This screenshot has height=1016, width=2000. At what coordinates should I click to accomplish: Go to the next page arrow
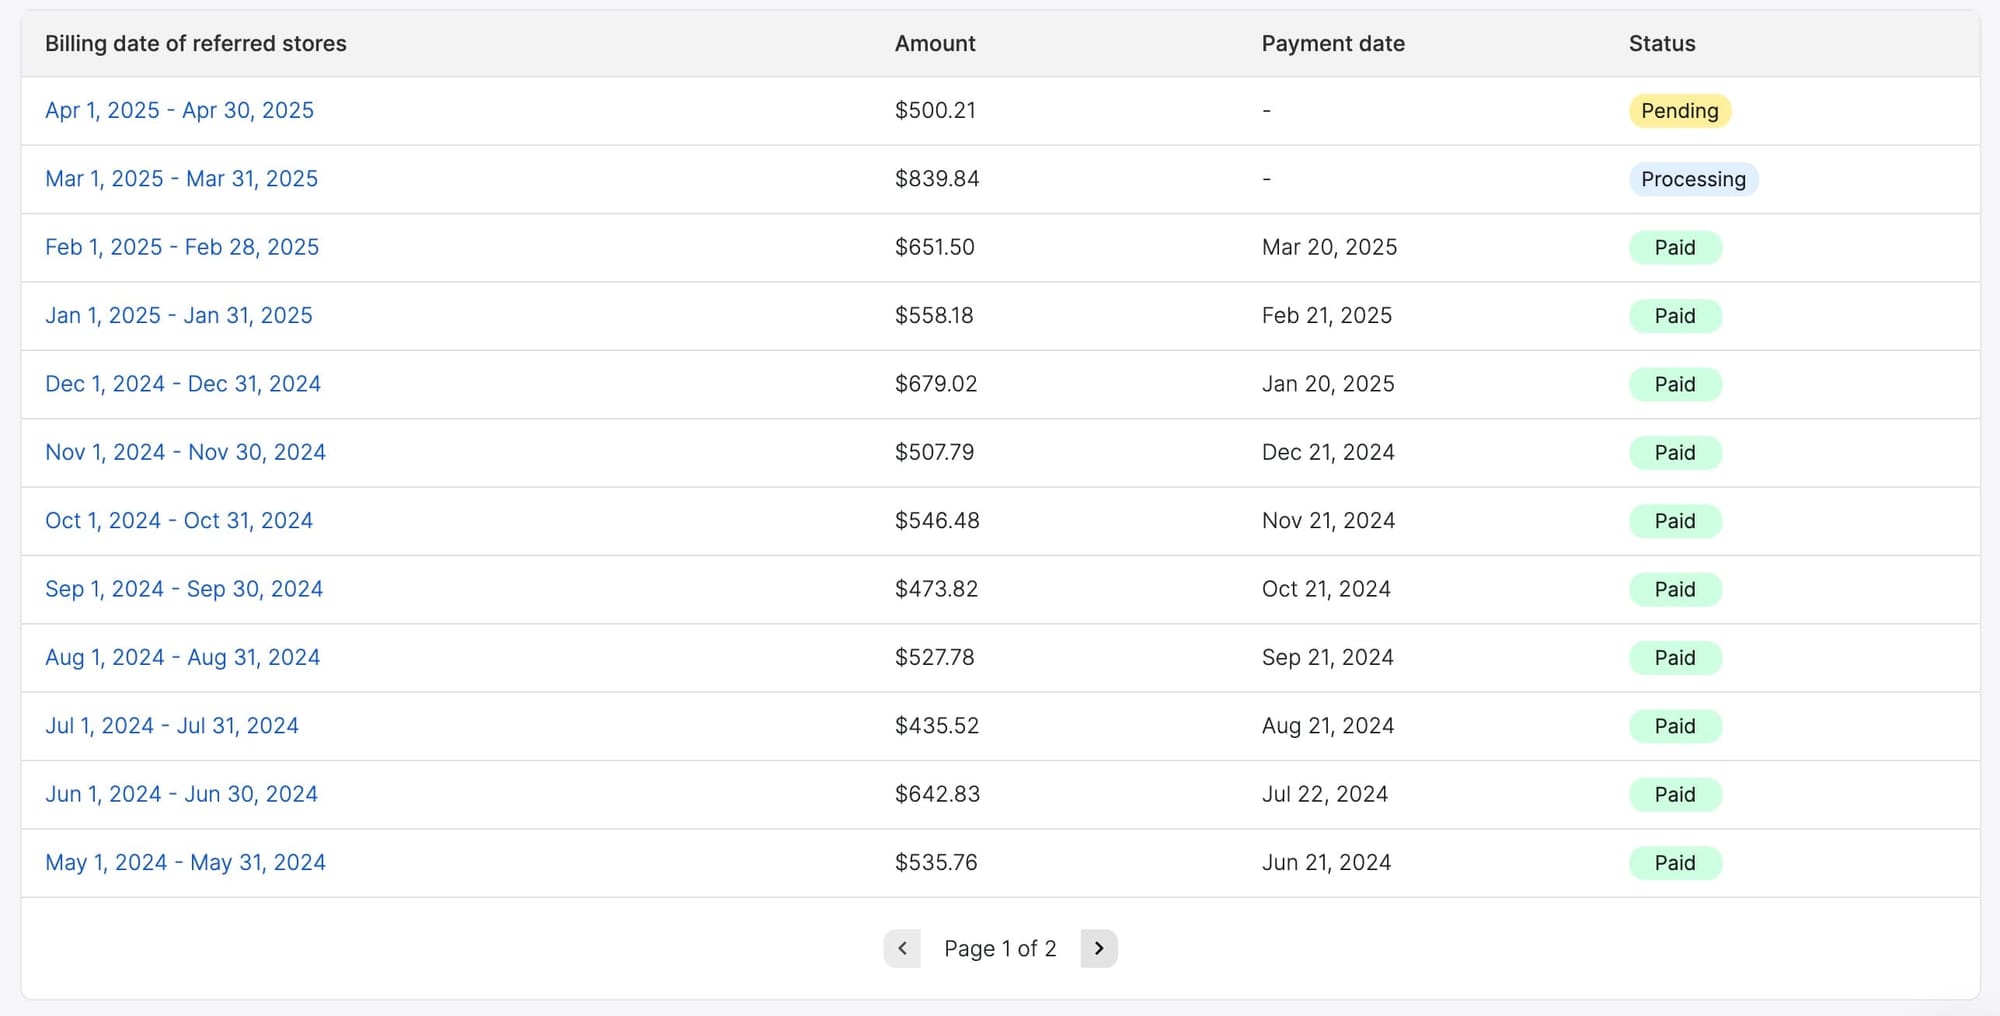(x=1098, y=948)
